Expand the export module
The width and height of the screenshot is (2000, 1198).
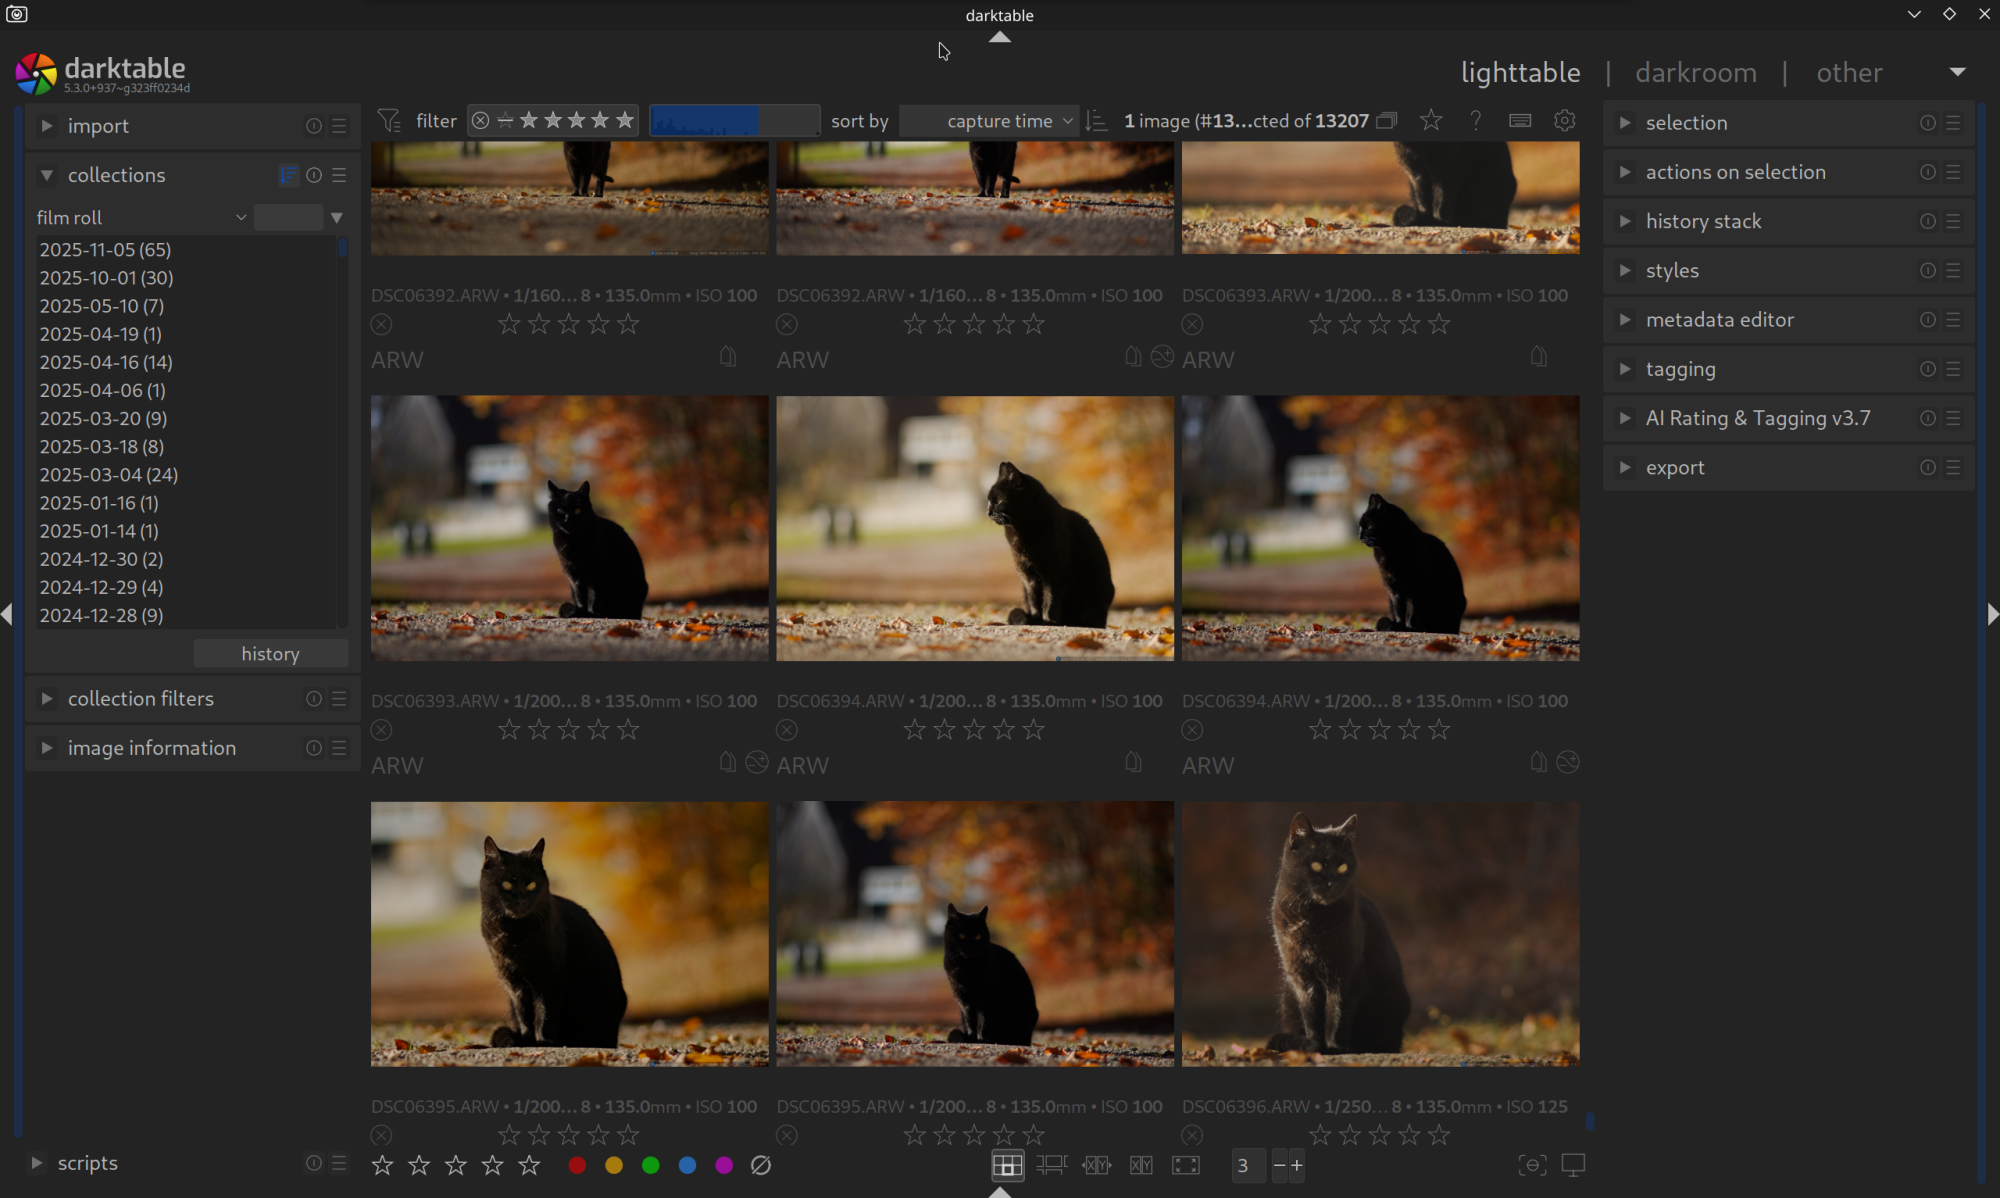pos(1675,468)
